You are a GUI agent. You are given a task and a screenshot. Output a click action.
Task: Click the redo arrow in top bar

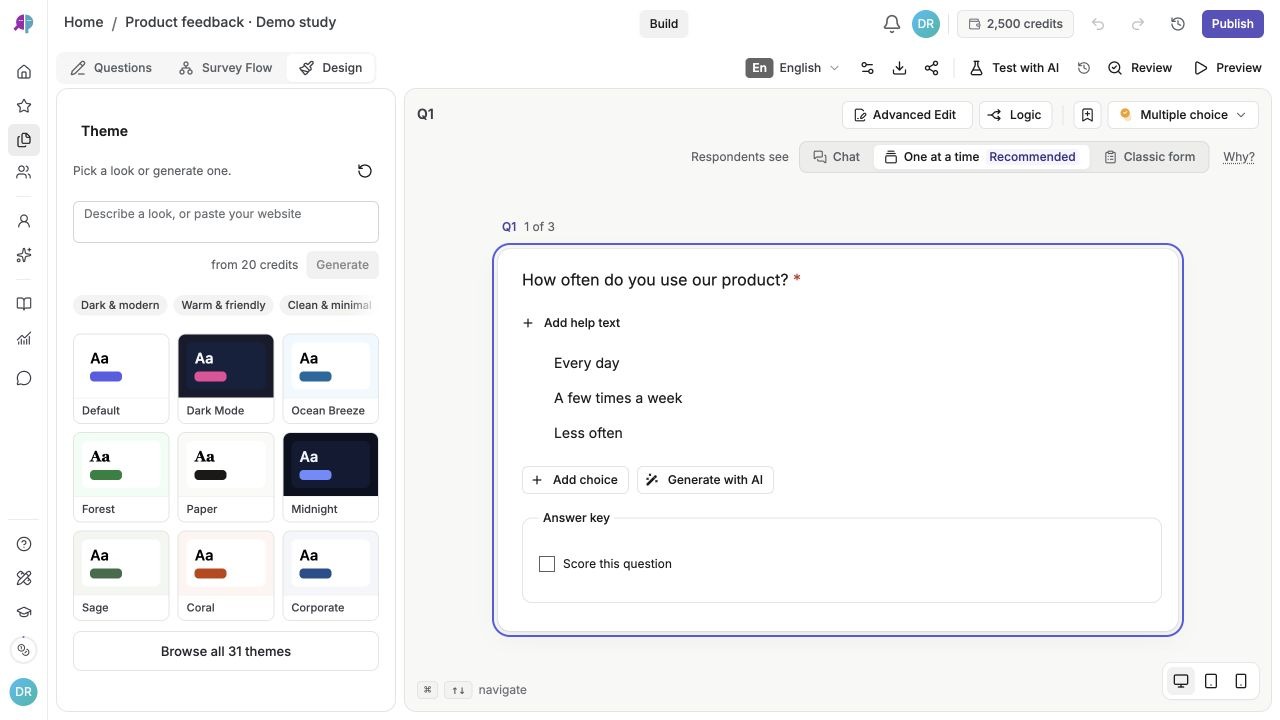pyautogui.click(x=1138, y=24)
